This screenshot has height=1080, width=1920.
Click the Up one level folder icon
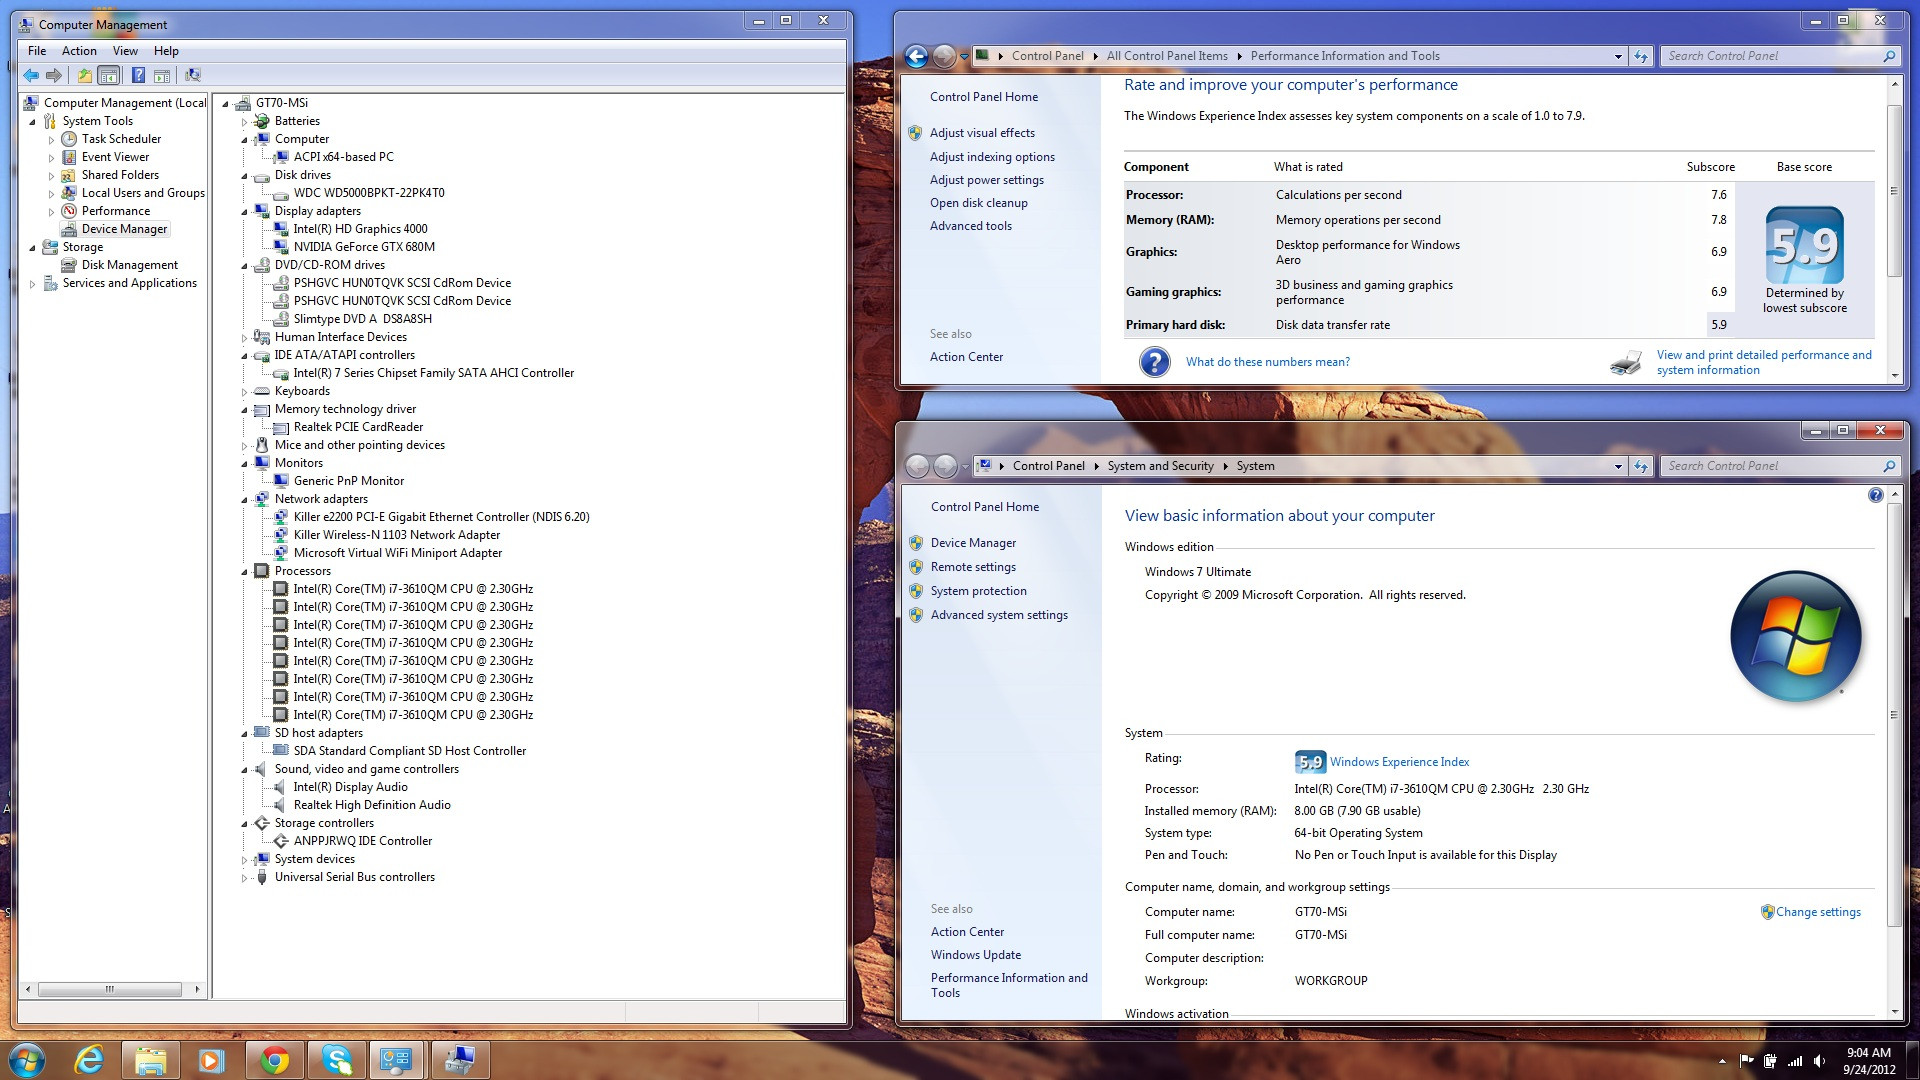click(85, 75)
